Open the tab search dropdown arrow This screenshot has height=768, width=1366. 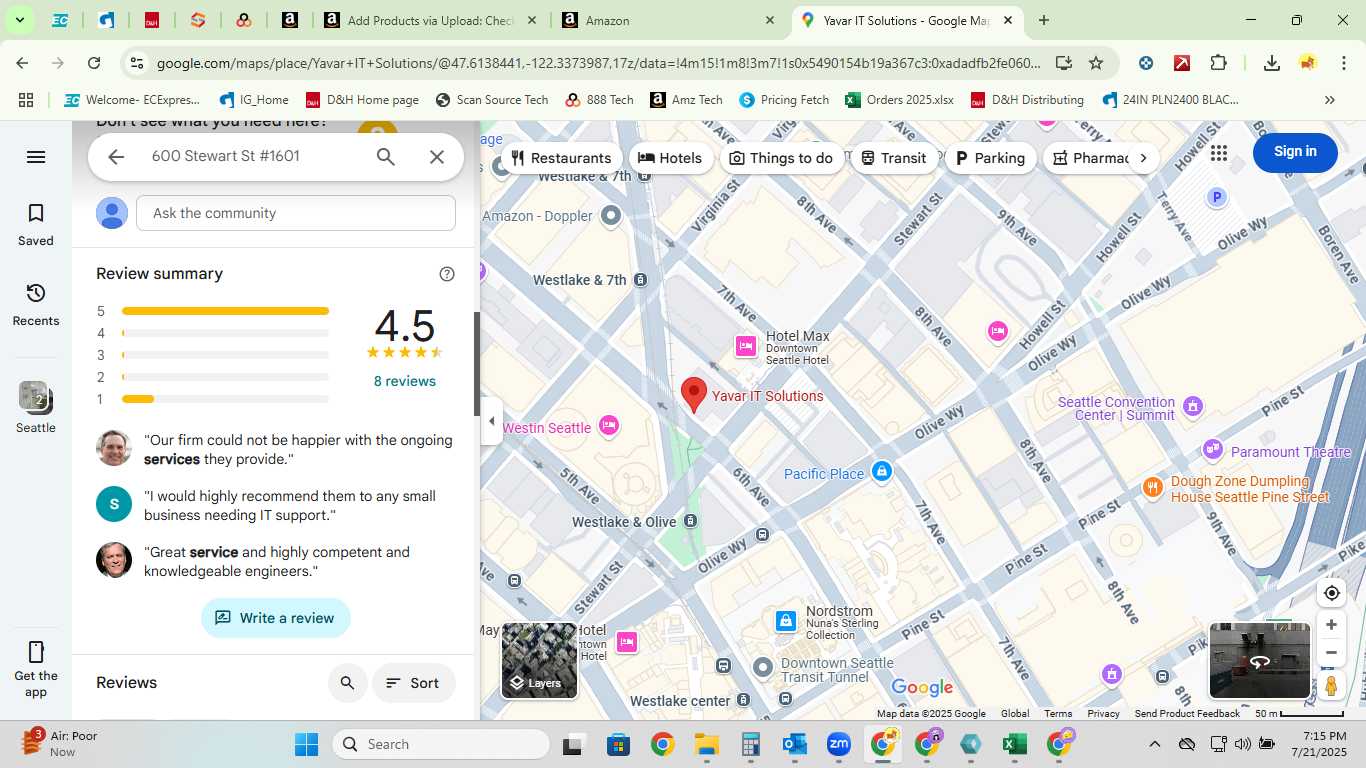tap(19, 20)
